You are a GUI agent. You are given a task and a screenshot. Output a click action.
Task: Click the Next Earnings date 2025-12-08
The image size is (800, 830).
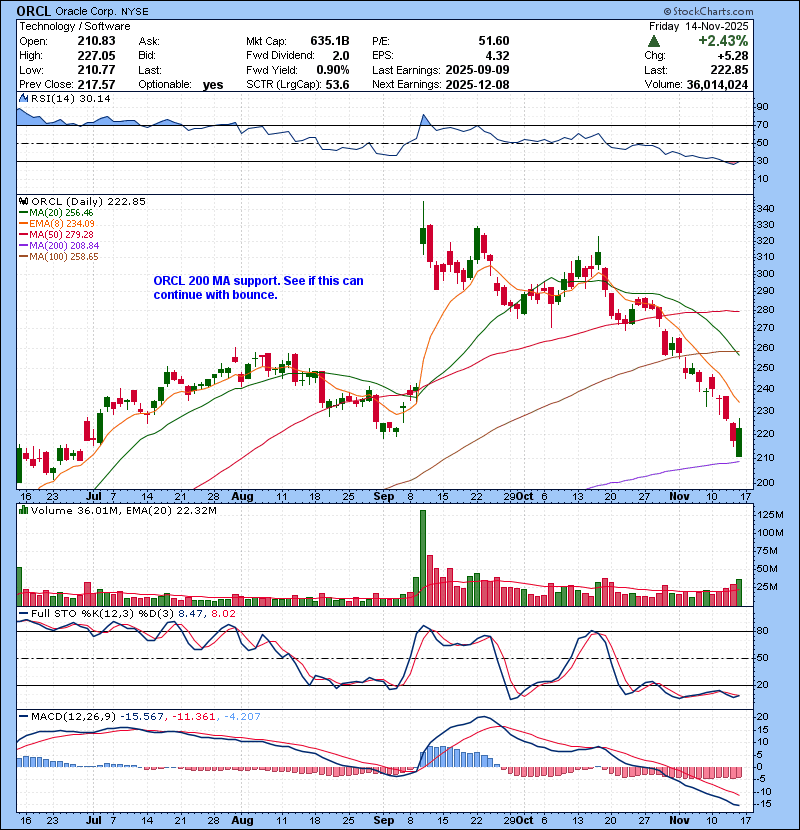(478, 84)
